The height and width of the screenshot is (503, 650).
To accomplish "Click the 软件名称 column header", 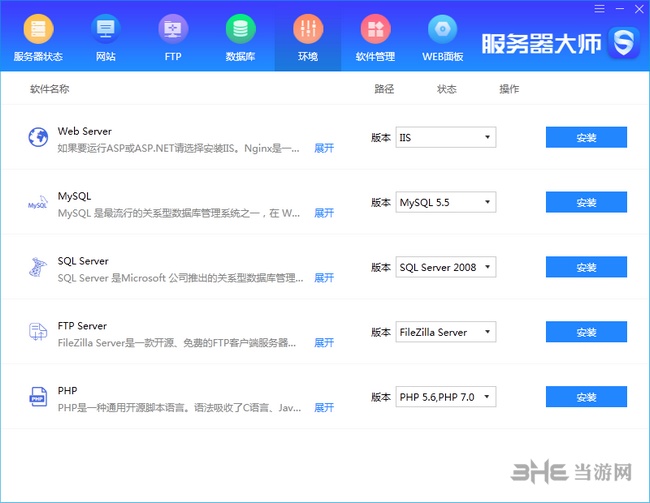I will click(x=50, y=89).
